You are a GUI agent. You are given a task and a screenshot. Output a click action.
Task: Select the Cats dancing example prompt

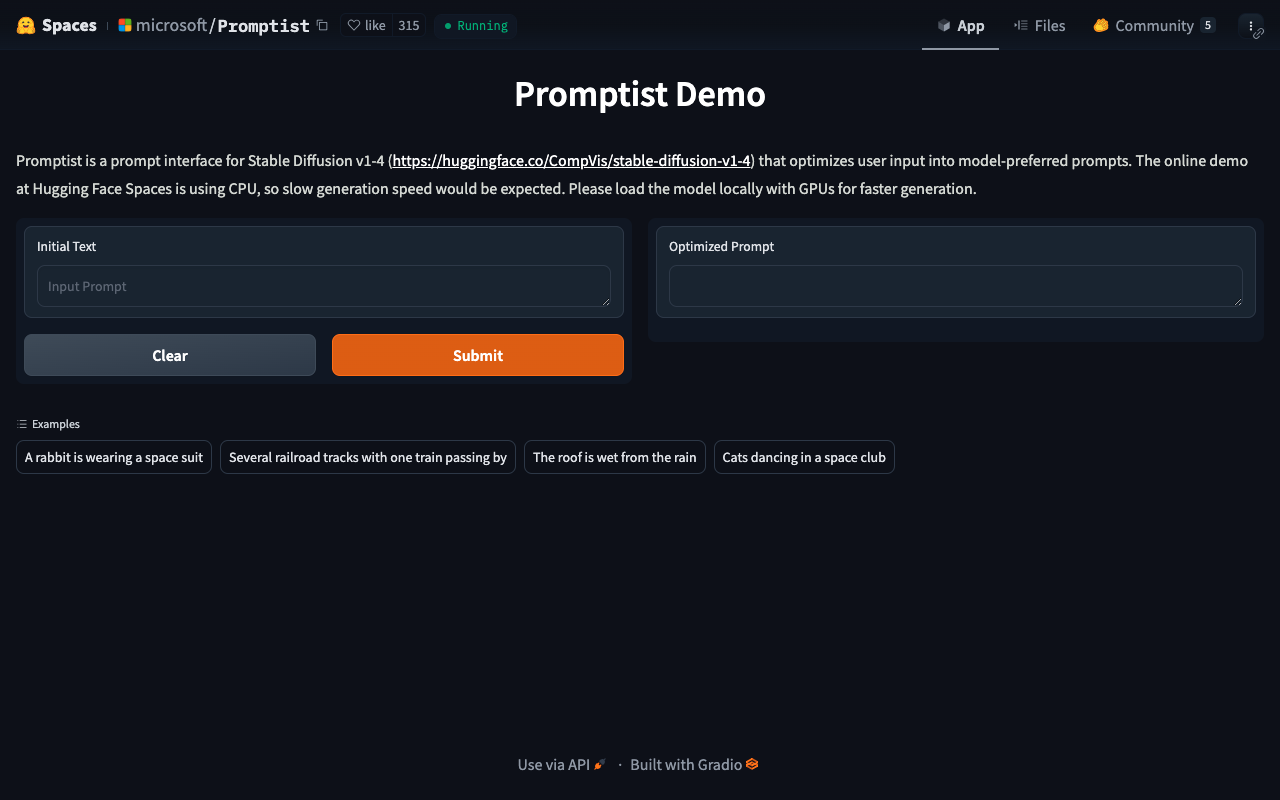804,458
